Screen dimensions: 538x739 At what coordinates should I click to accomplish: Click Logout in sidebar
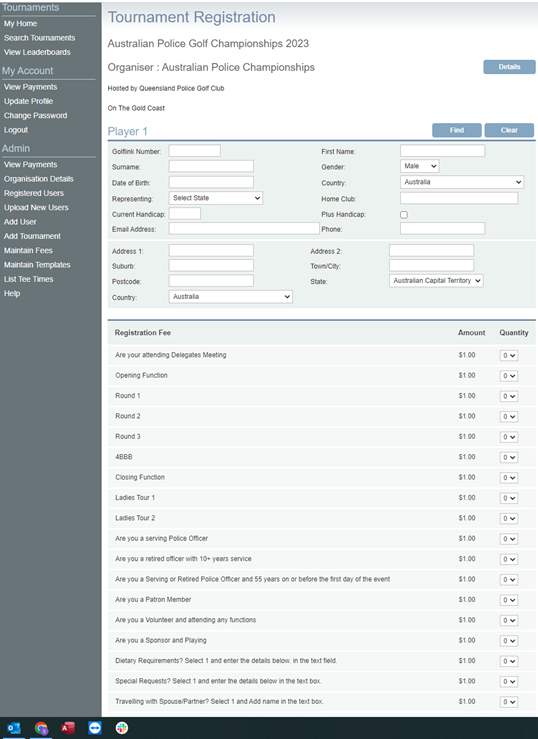pyautogui.click(x=16, y=130)
